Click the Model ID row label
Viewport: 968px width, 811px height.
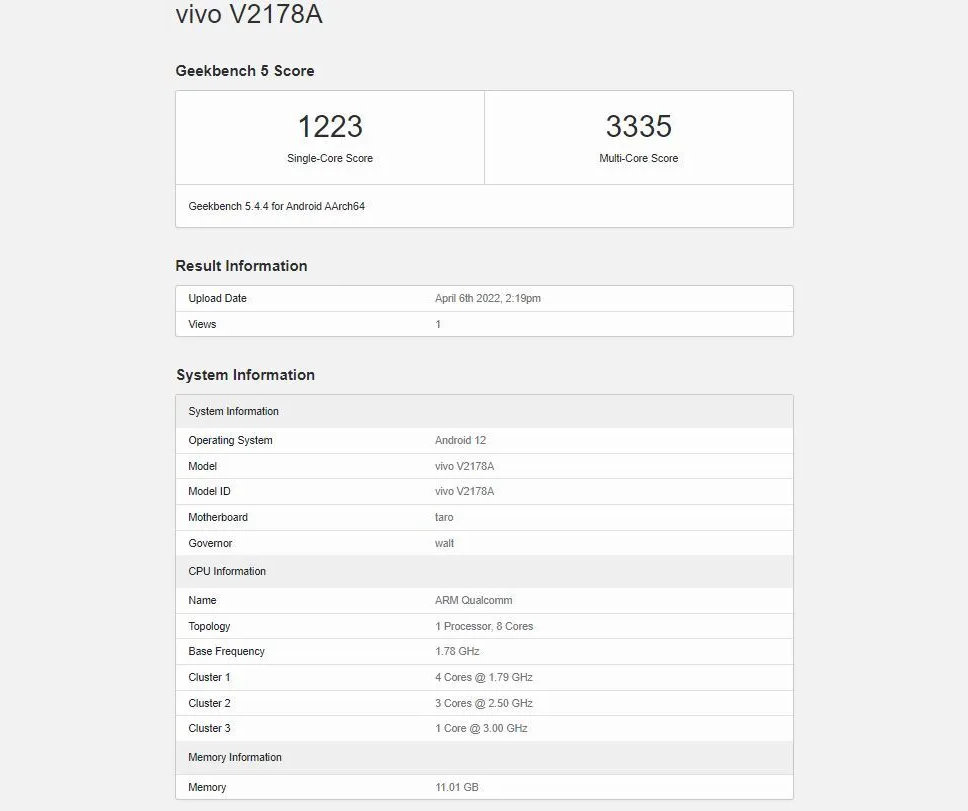[x=209, y=492]
